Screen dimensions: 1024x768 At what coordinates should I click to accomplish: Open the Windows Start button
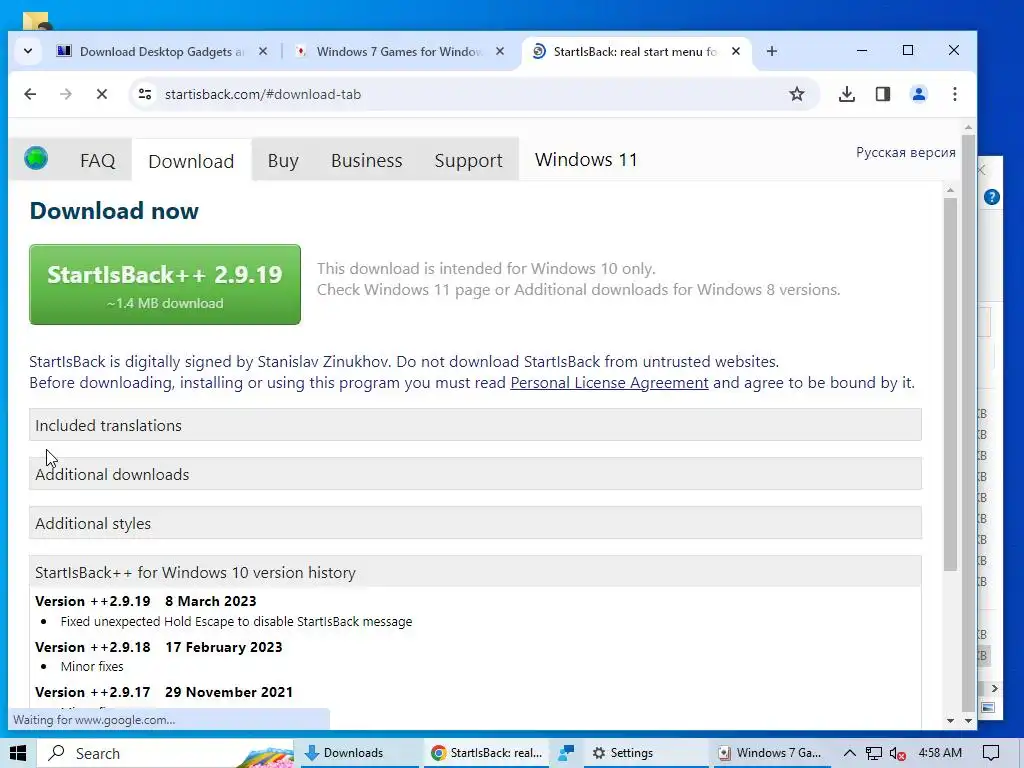point(18,753)
